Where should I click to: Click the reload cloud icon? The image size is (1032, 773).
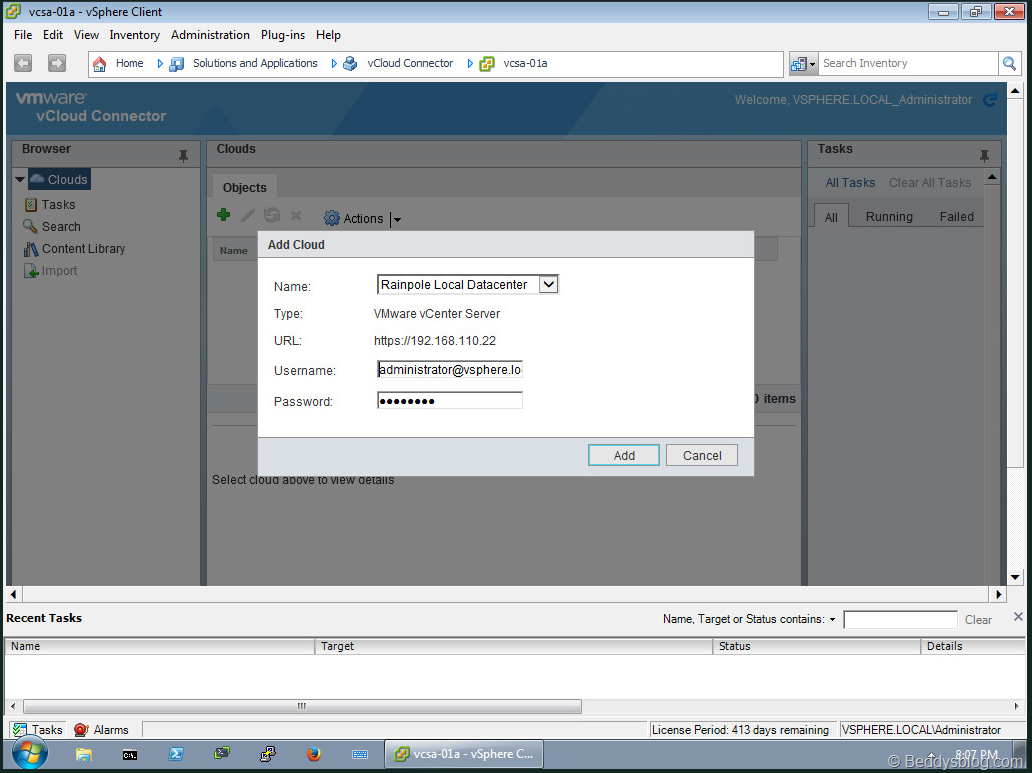point(272,215)
